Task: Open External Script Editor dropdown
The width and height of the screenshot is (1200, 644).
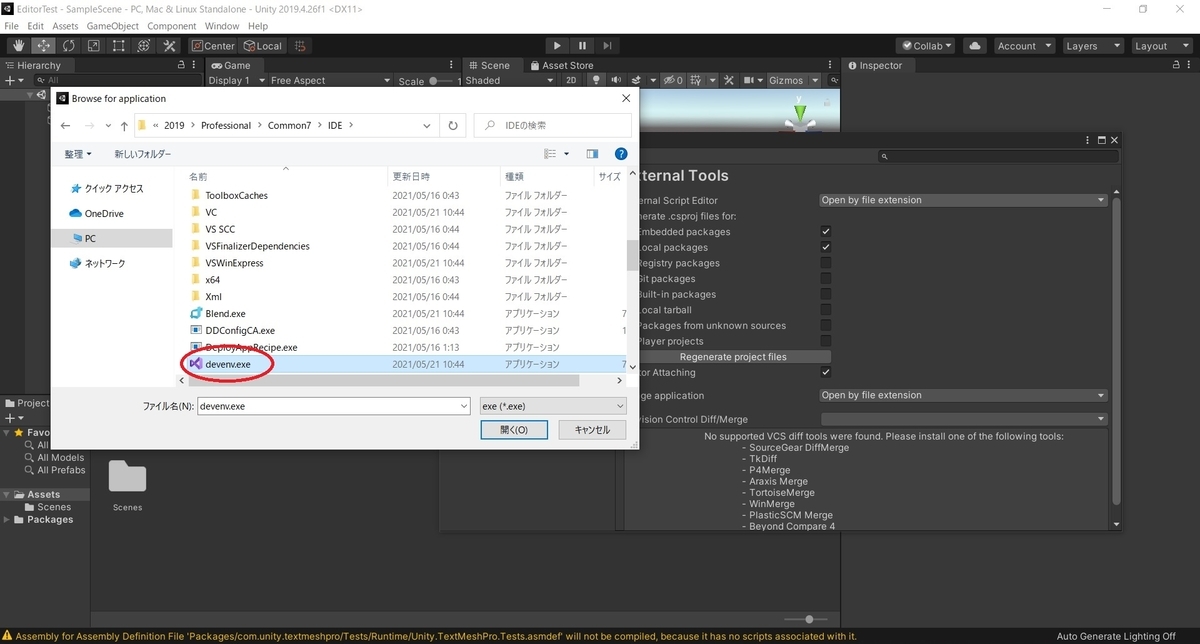Action: coord(963,200)
